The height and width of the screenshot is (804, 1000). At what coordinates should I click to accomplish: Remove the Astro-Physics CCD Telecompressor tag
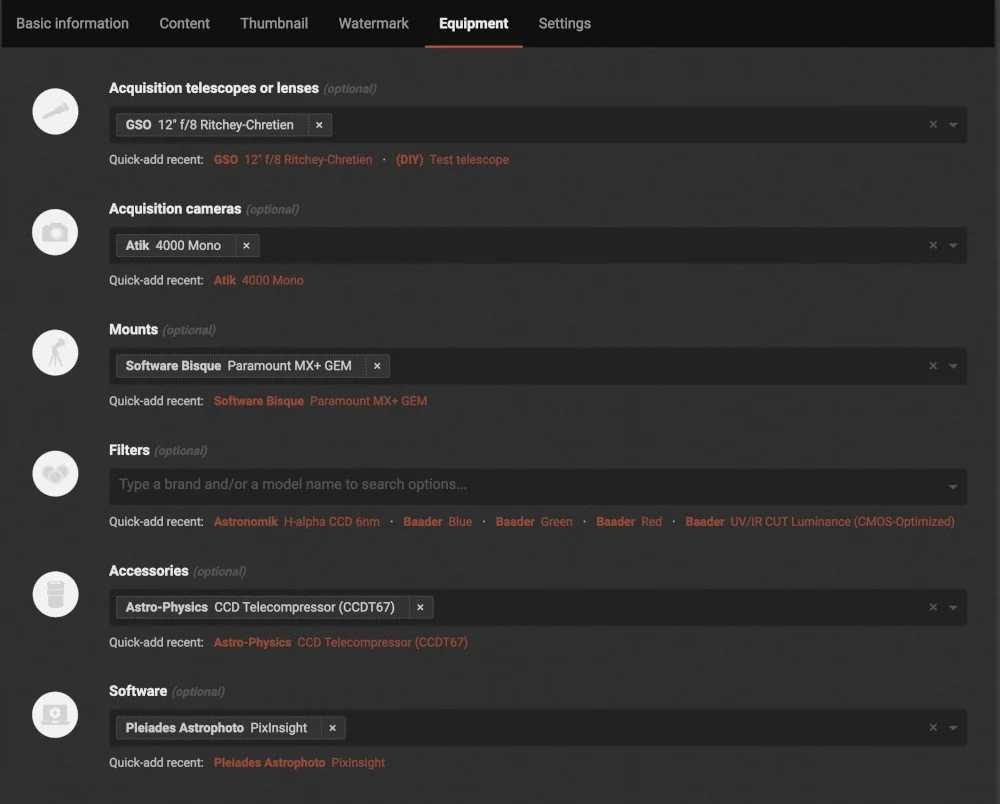[420, 607]
